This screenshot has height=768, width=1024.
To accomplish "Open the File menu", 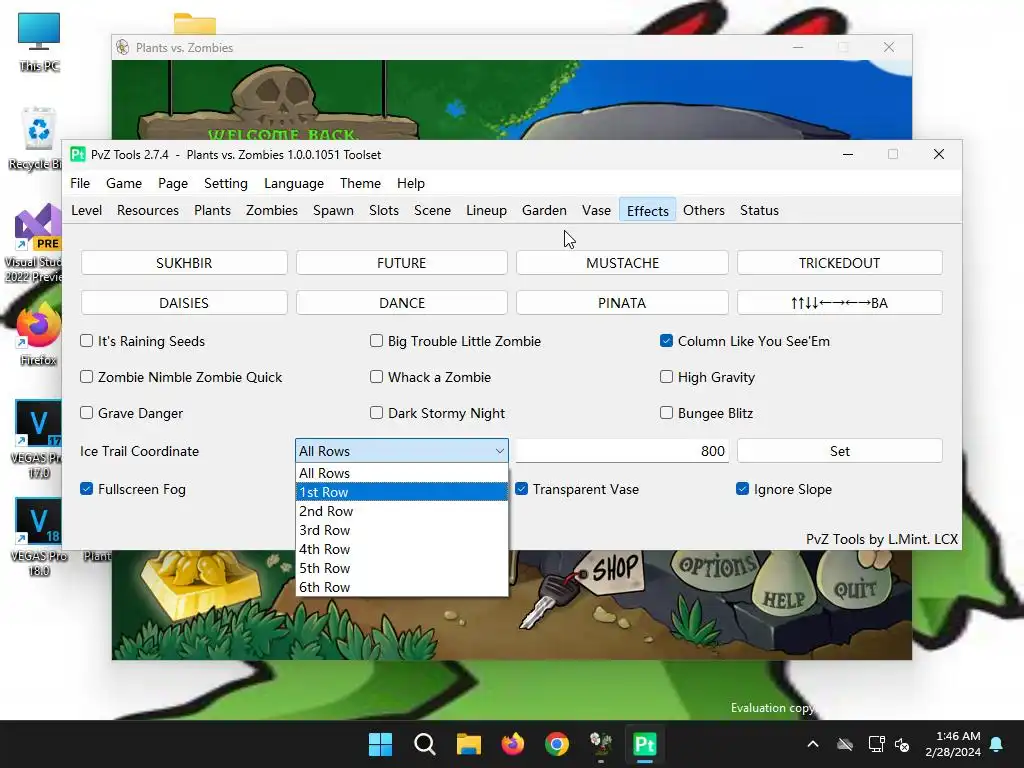I will pyautogui.click(x=80, y=183).
